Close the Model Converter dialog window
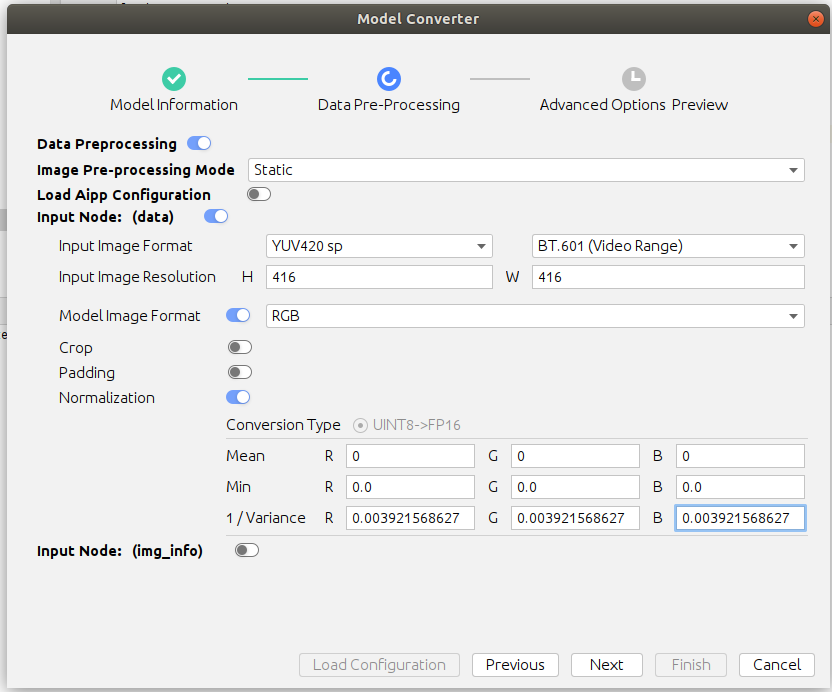The image size is (832, 692). (817, 19)
